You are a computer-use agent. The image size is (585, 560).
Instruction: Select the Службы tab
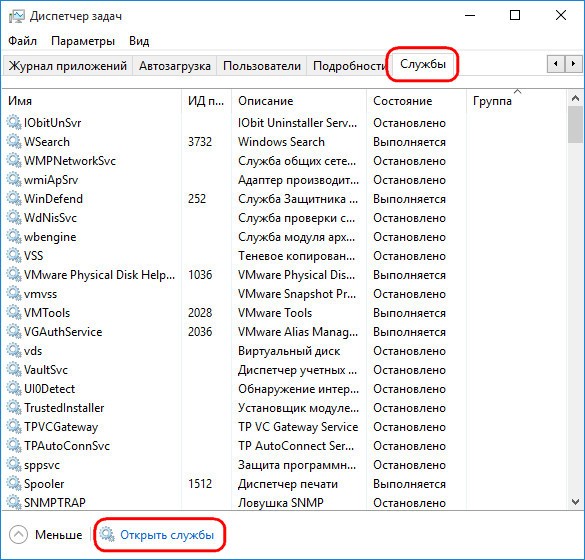423,64
